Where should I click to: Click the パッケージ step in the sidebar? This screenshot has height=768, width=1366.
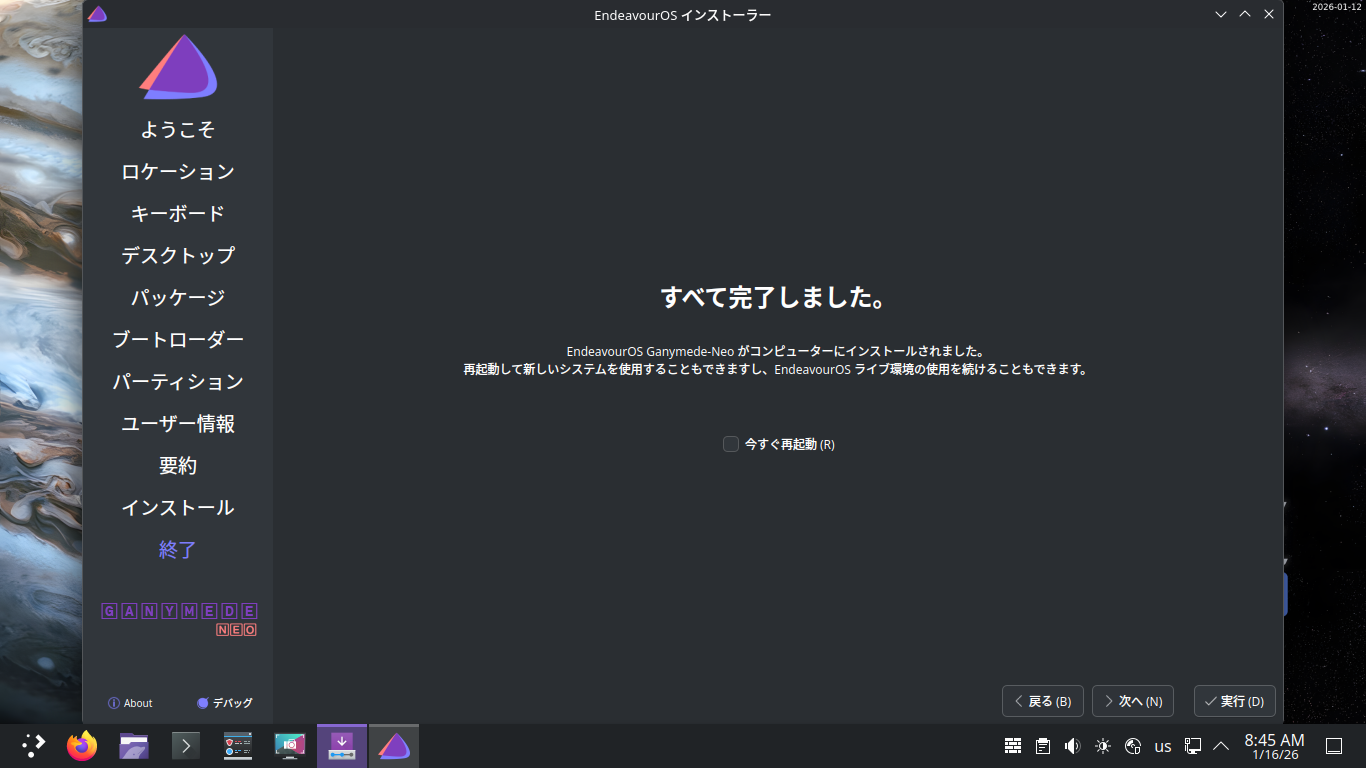178,298
